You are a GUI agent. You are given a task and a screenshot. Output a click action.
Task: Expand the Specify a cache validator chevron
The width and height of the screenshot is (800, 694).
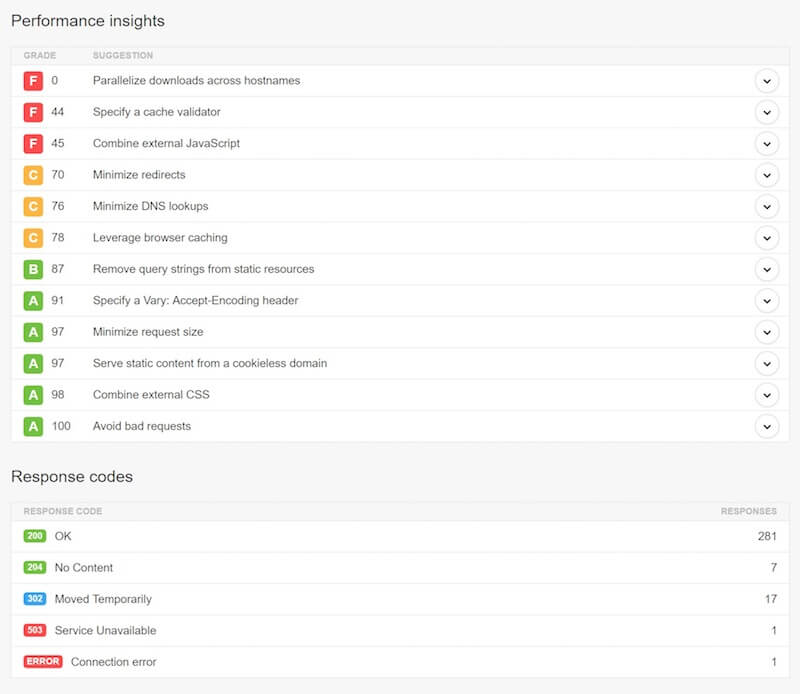tap(766, 112)
